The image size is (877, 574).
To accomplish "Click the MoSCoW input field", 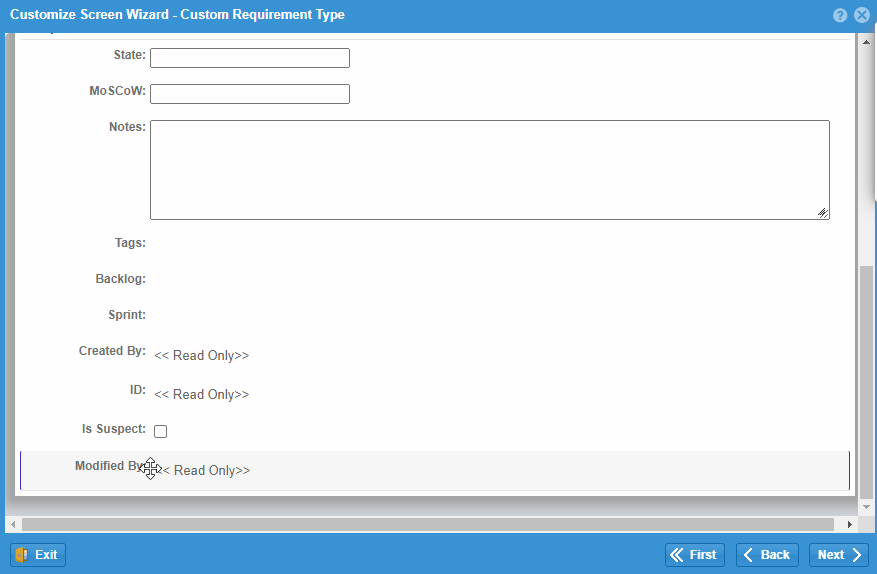I will 250,94.
